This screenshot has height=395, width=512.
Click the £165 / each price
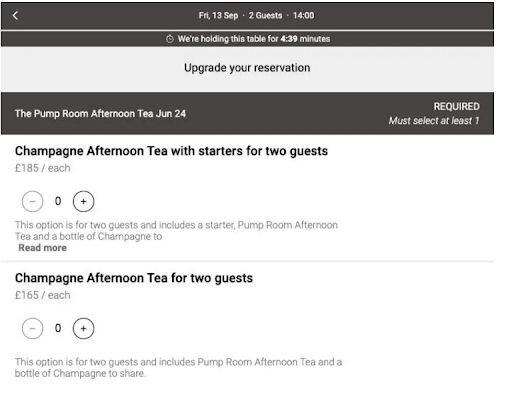coord(43,295)
